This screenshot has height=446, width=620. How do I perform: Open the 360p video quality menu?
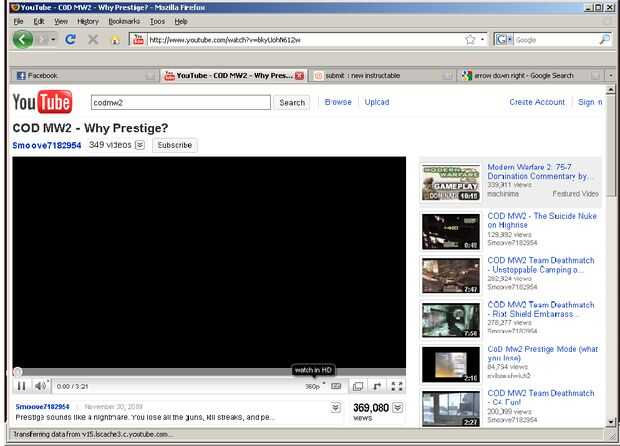(x=315, y=386)
